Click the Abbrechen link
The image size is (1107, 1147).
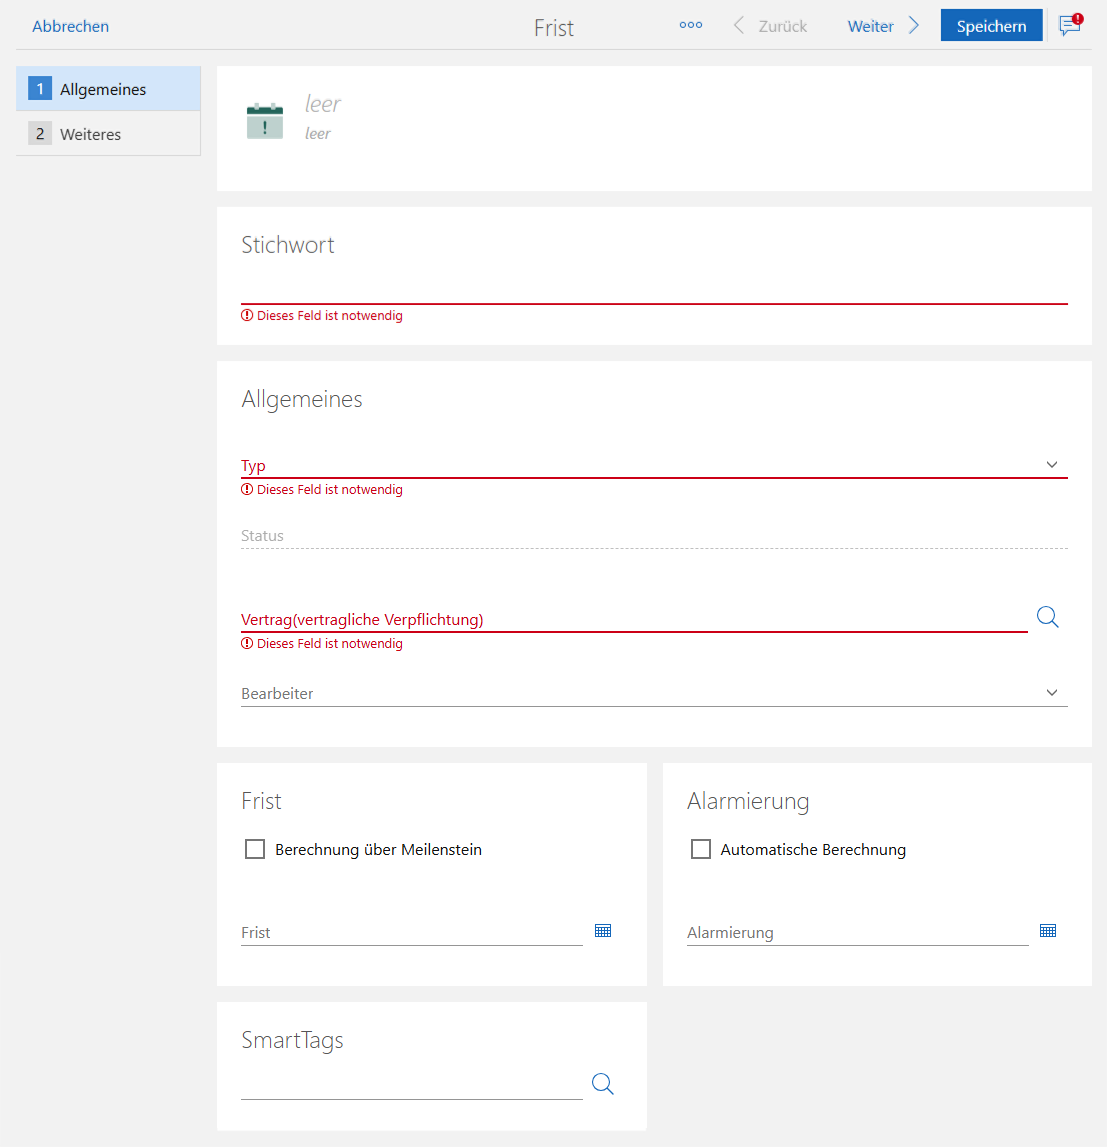(70, 26)
